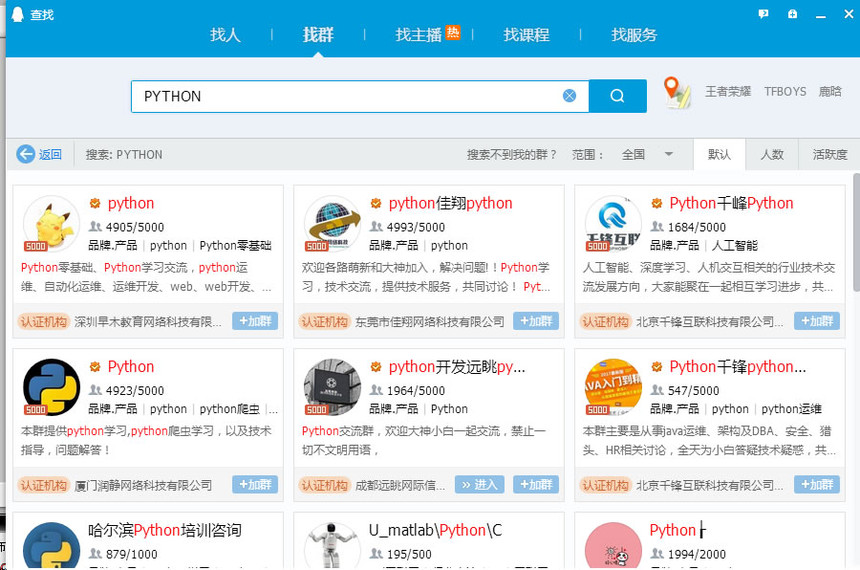Viewport: 860px width, 570px height.
Task: Sort results by 人数
Action: [x=772, y=154]
